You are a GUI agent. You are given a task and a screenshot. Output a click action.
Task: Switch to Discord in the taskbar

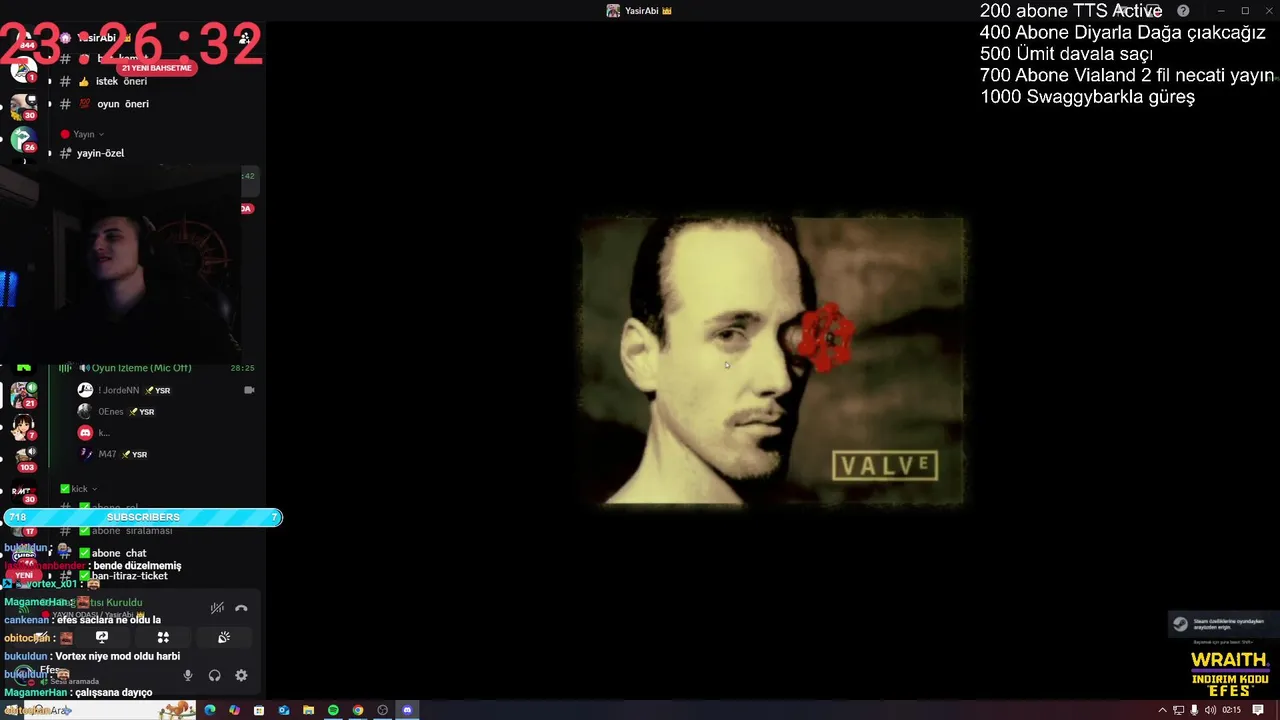407,710
